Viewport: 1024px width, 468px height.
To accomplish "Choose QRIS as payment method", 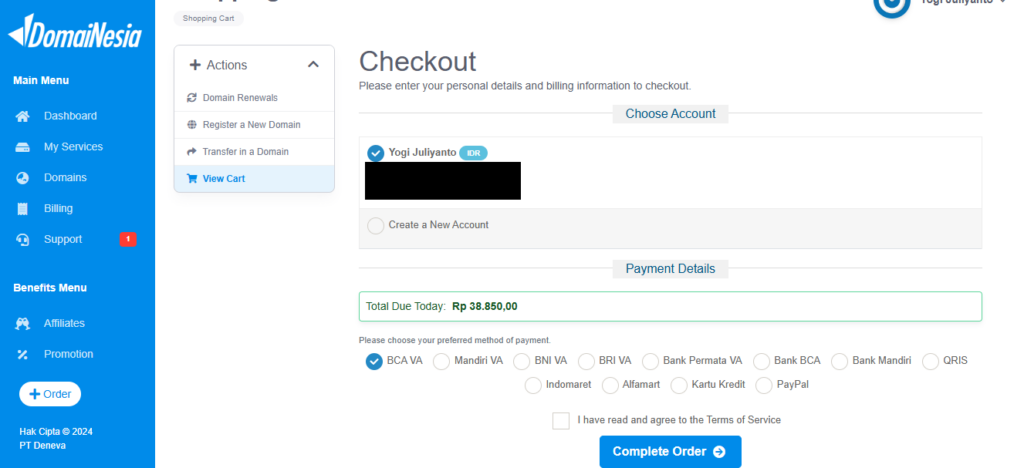I will pyautogui.click(x=931, y=361).
